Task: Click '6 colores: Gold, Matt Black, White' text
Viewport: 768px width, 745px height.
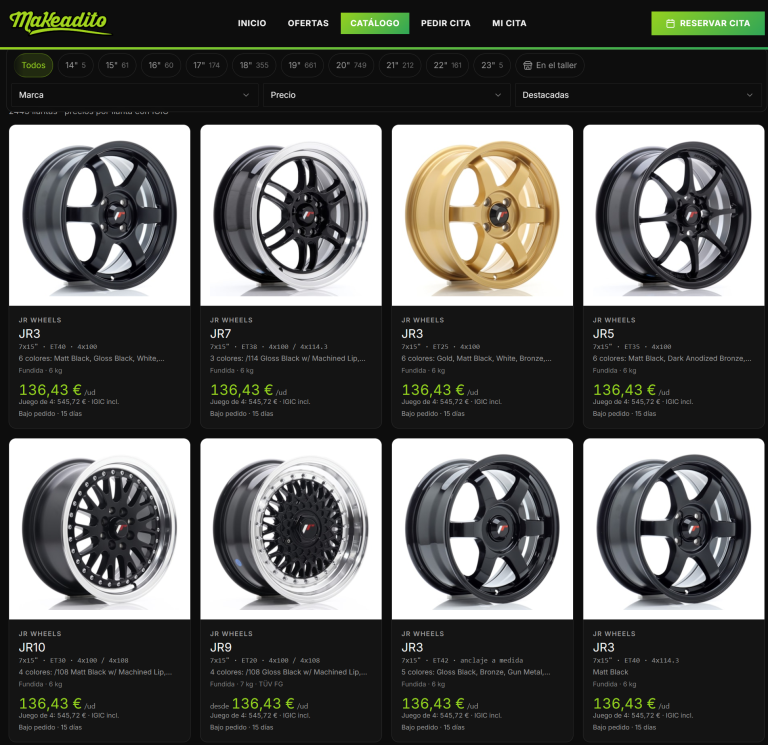Action: click(x=476, y=359)
